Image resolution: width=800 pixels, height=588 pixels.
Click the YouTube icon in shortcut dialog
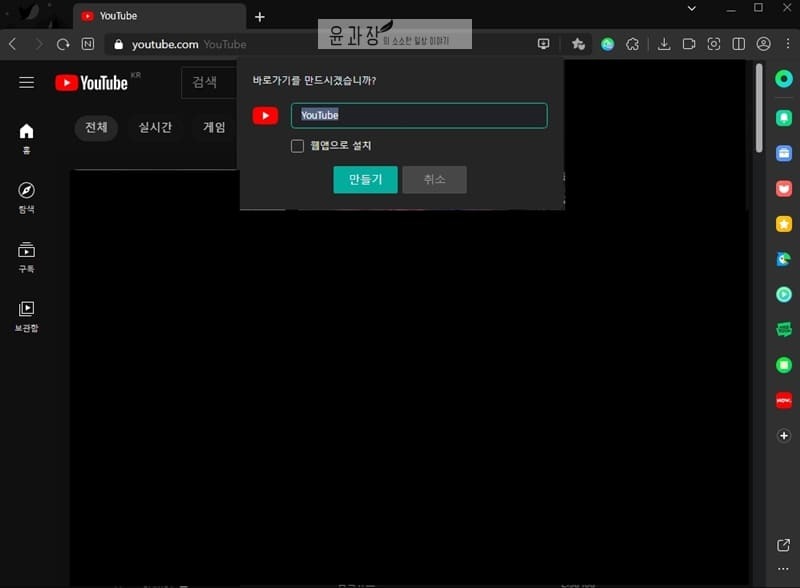[x=265, y=115]
